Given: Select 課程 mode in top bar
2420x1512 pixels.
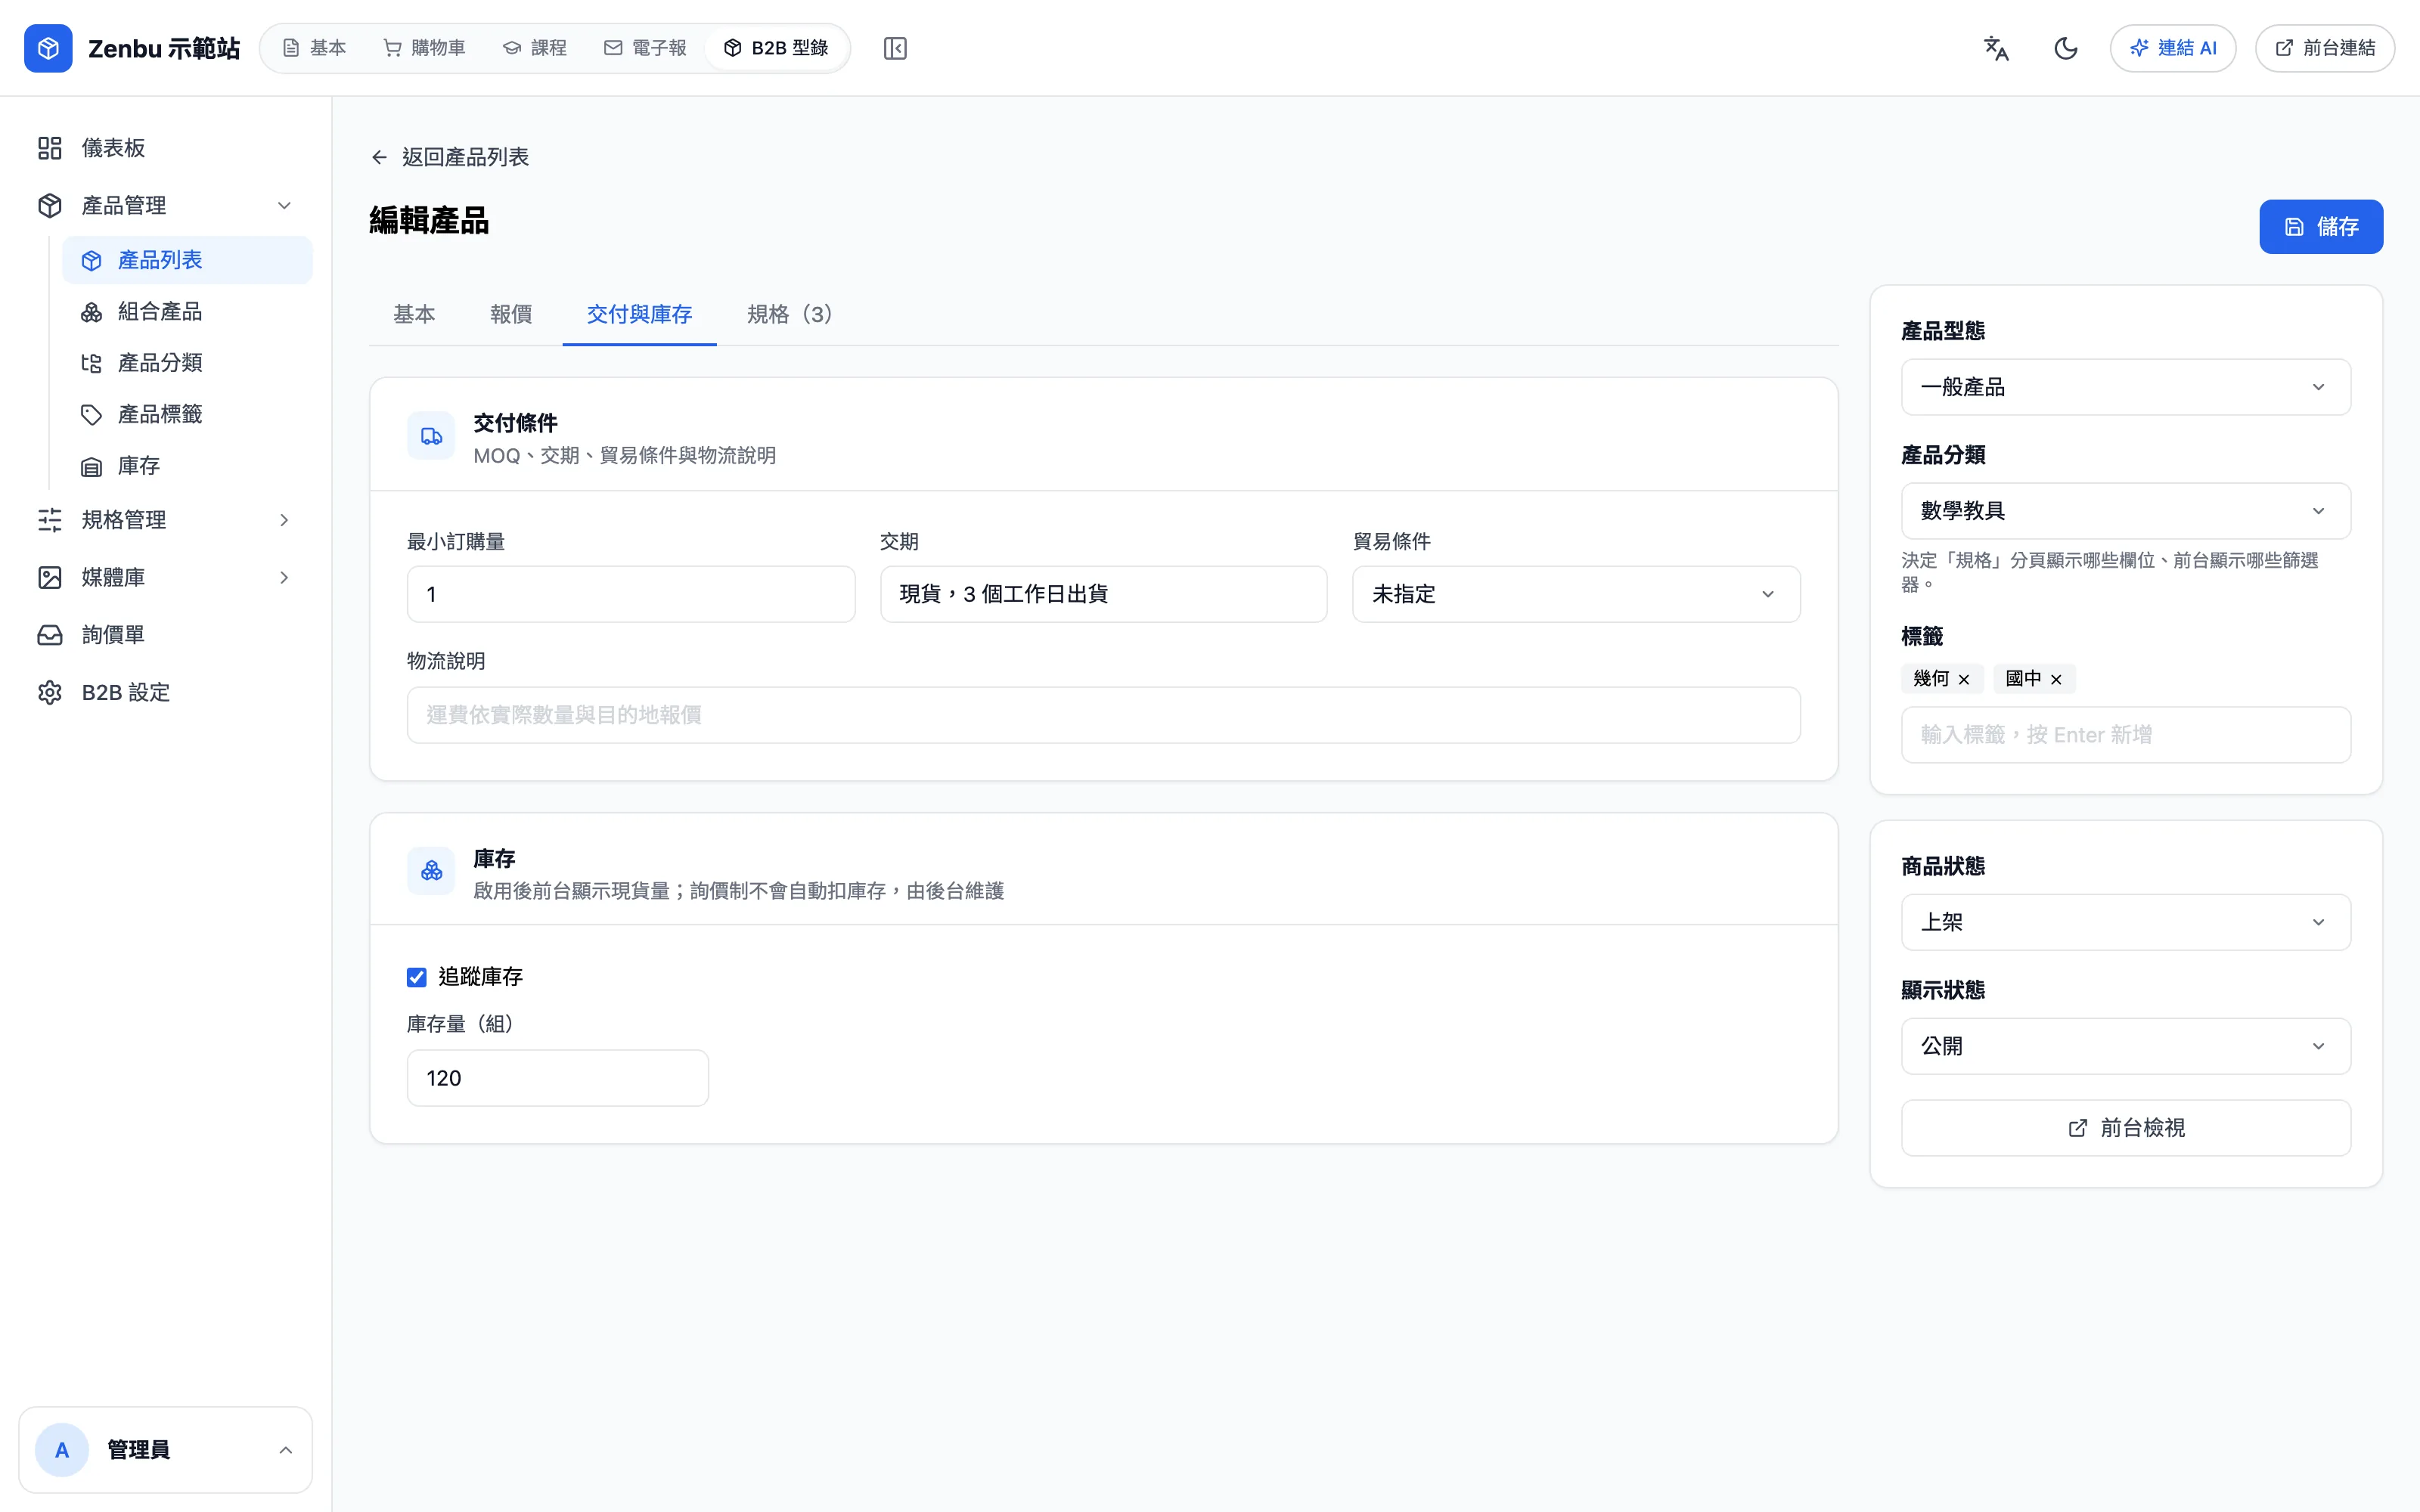Looking at the screenshot, I should (535, 48).
